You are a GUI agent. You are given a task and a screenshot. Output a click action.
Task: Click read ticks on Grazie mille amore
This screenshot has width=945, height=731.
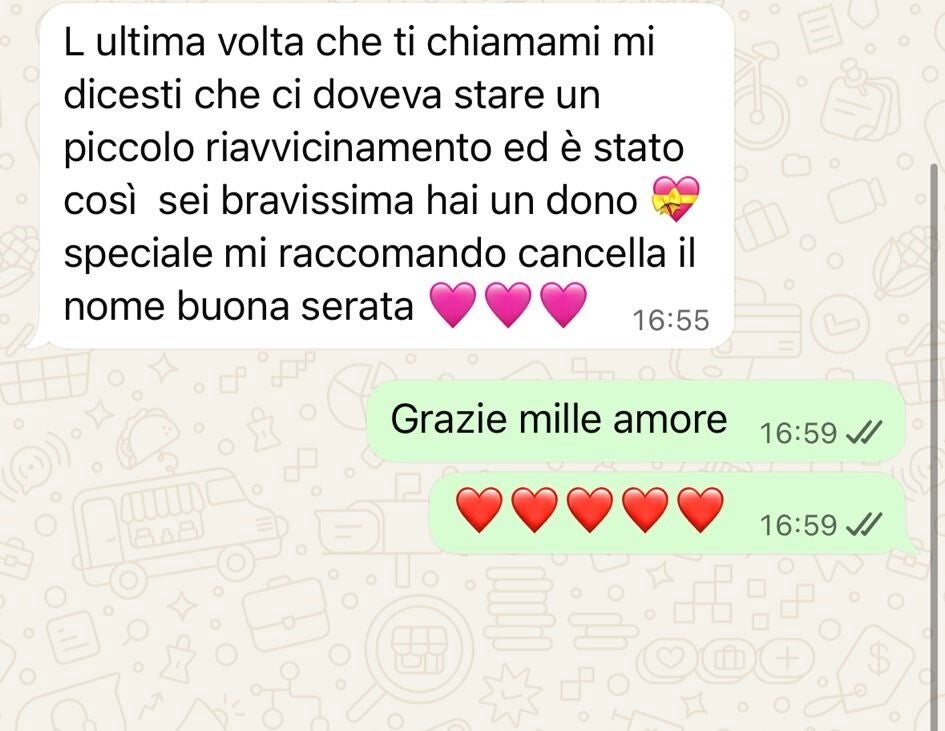(x=864, y=432)
